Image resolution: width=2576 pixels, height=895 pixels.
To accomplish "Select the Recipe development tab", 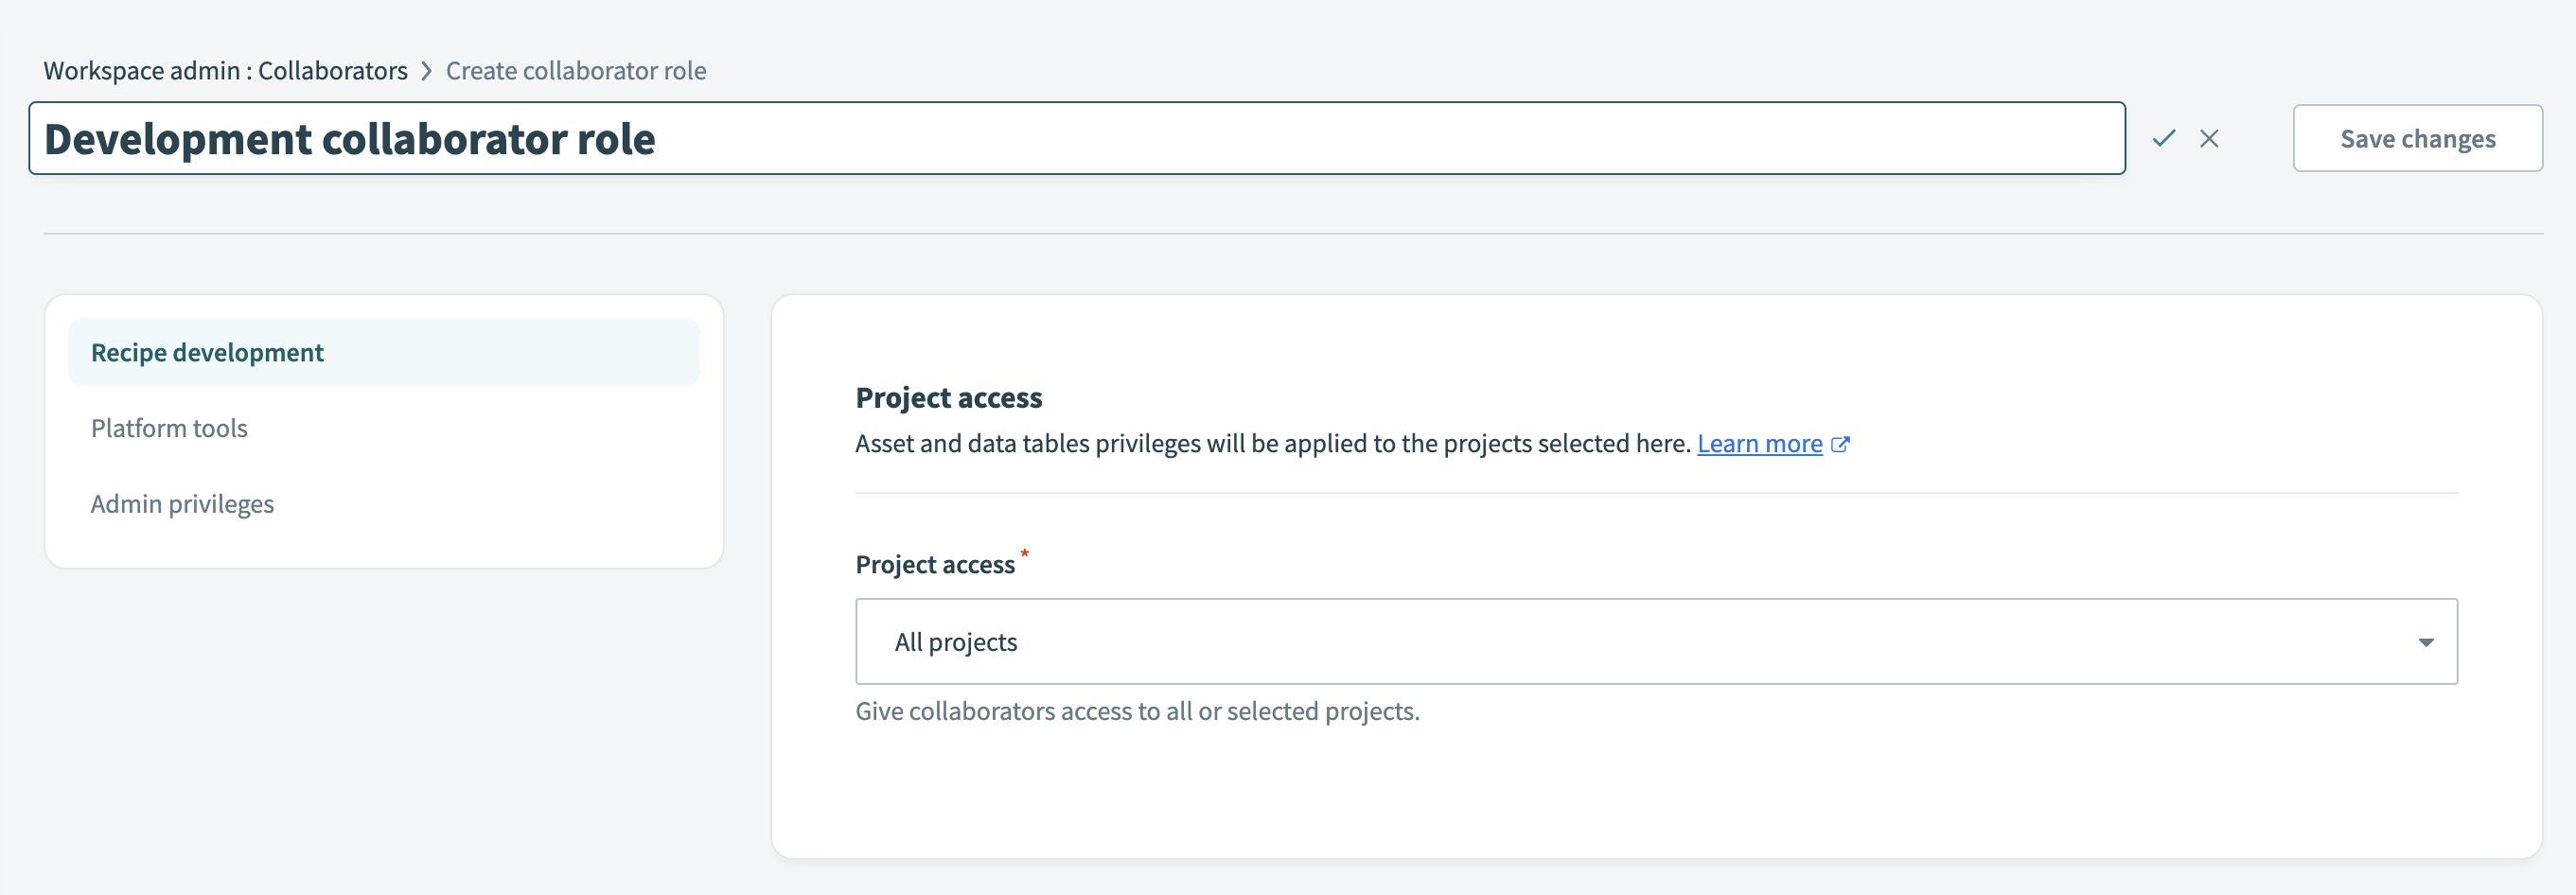I will point(384,352).
